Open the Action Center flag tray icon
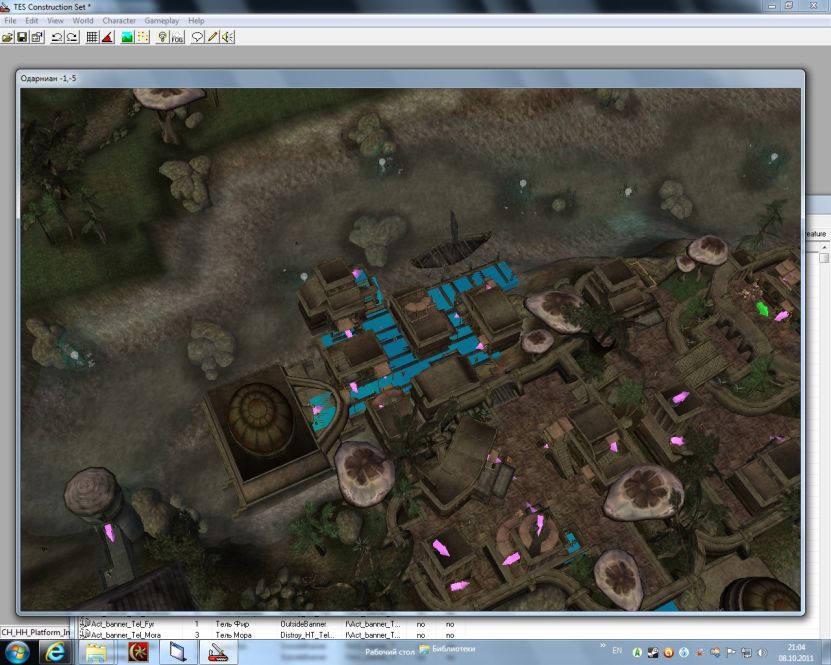 730,652
